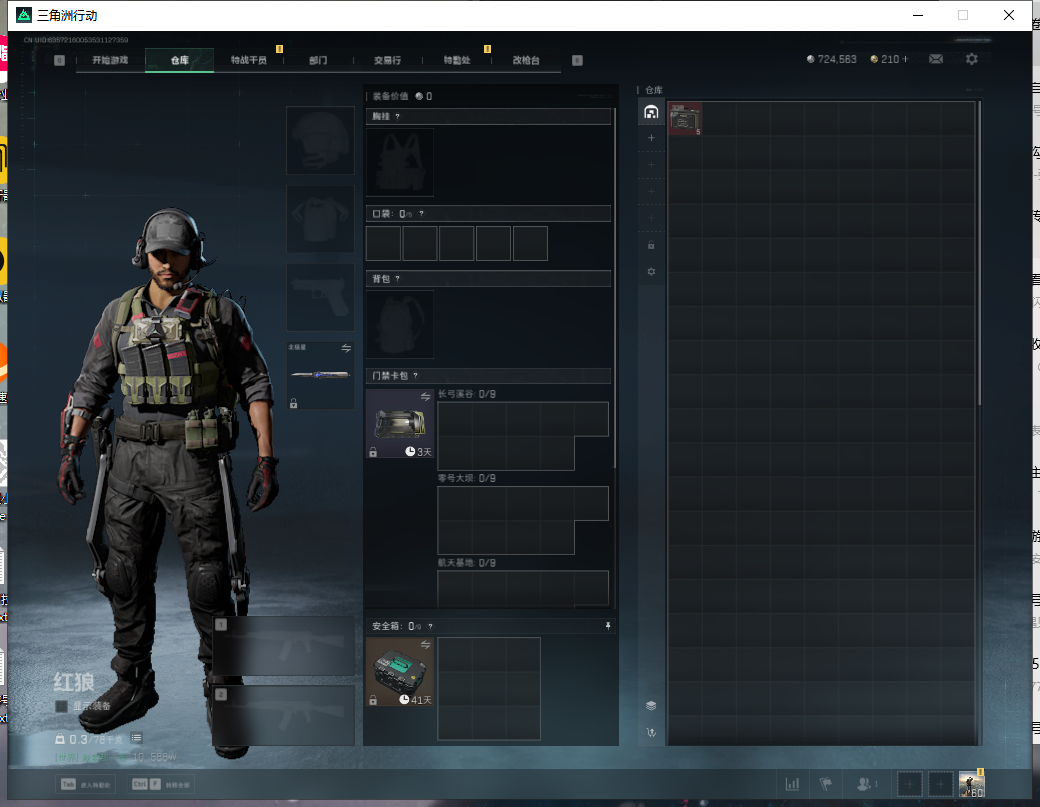Screen dimensions: 1040x807
Task: Switch to the 开始游戏 tab
Action: coord(110,60)
